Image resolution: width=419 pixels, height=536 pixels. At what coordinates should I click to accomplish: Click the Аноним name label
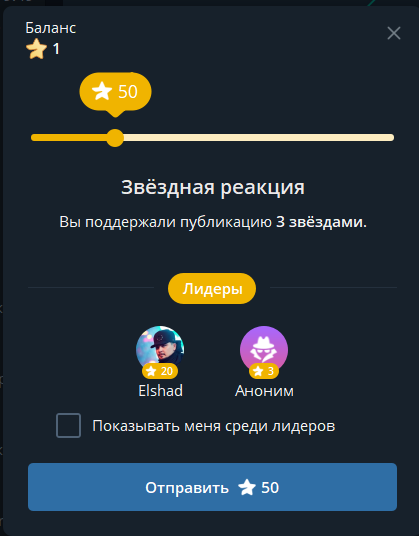click(x=264, y=391)
